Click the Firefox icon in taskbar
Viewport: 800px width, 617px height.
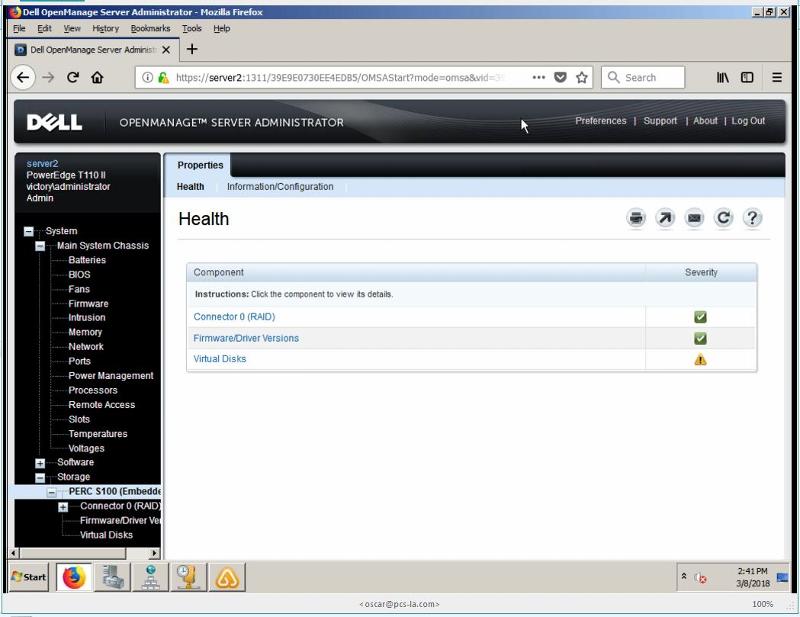coord(74,577)
